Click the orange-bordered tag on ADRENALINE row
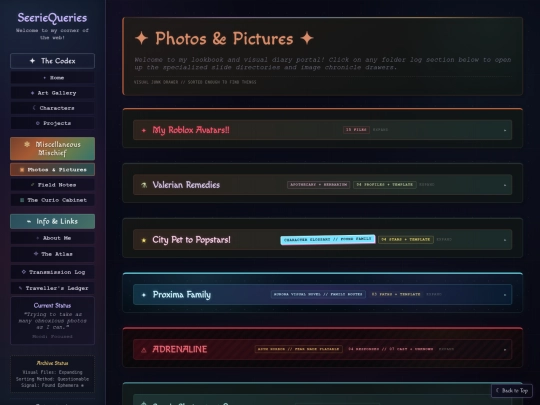The width and height of the screenshot is (540, 405). click(299, 349)
